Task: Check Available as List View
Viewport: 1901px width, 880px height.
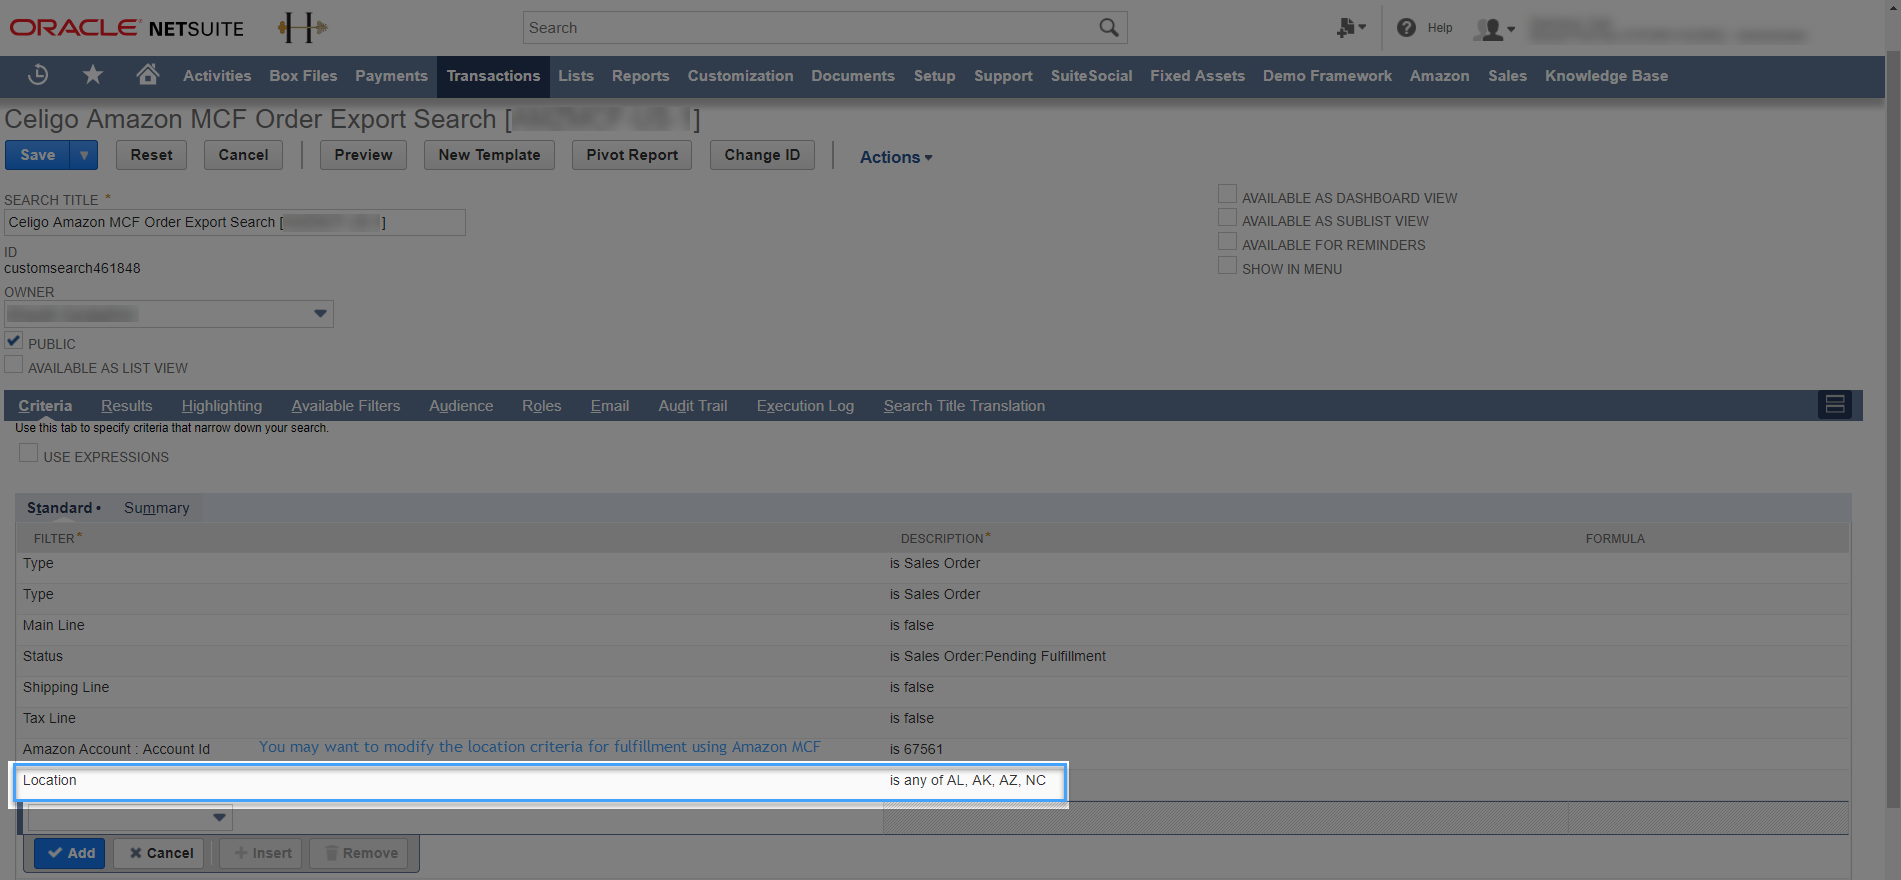Action: pos(14,365)
